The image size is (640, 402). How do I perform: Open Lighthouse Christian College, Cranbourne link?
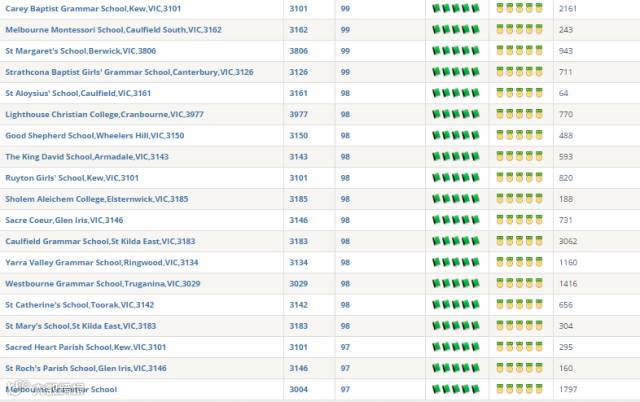pos(104,115)
